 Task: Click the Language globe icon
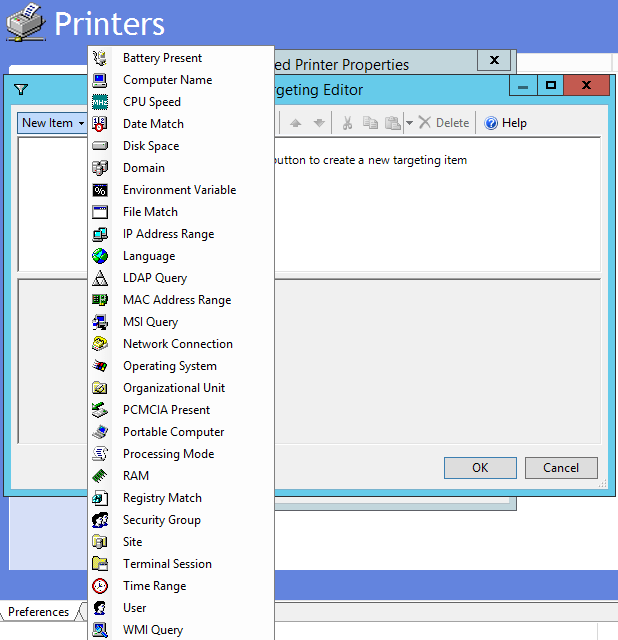(x=100, y=256)
